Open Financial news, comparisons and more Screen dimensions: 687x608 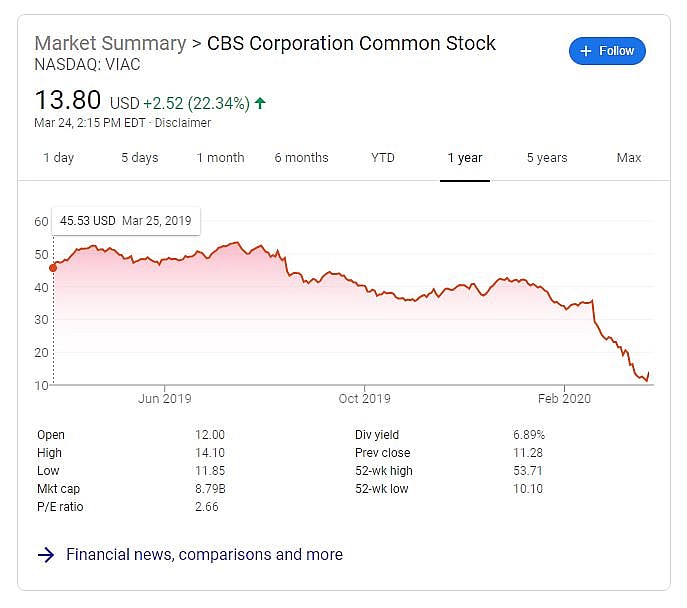coord(204,554)
